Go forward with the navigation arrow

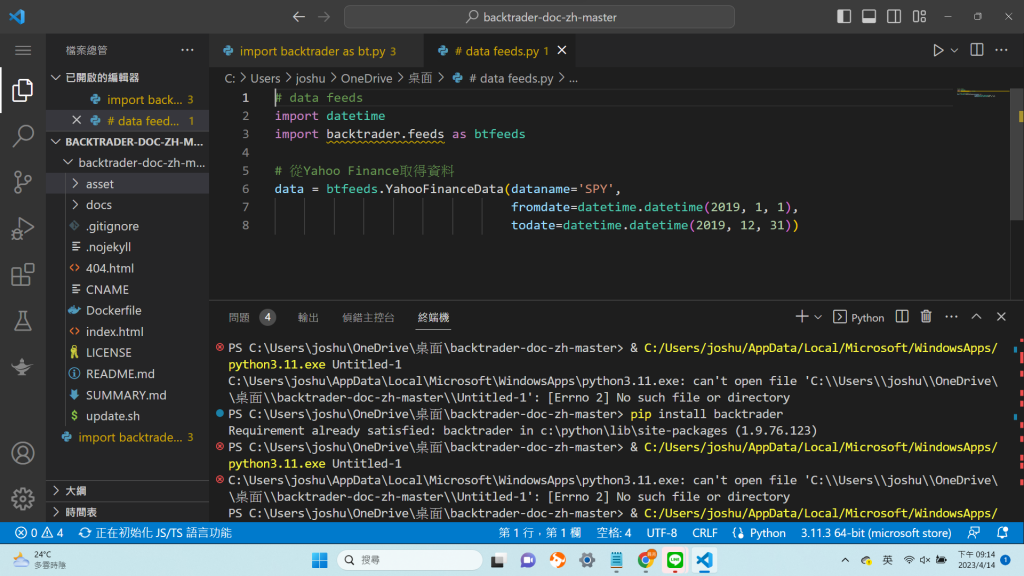point(324,17)
